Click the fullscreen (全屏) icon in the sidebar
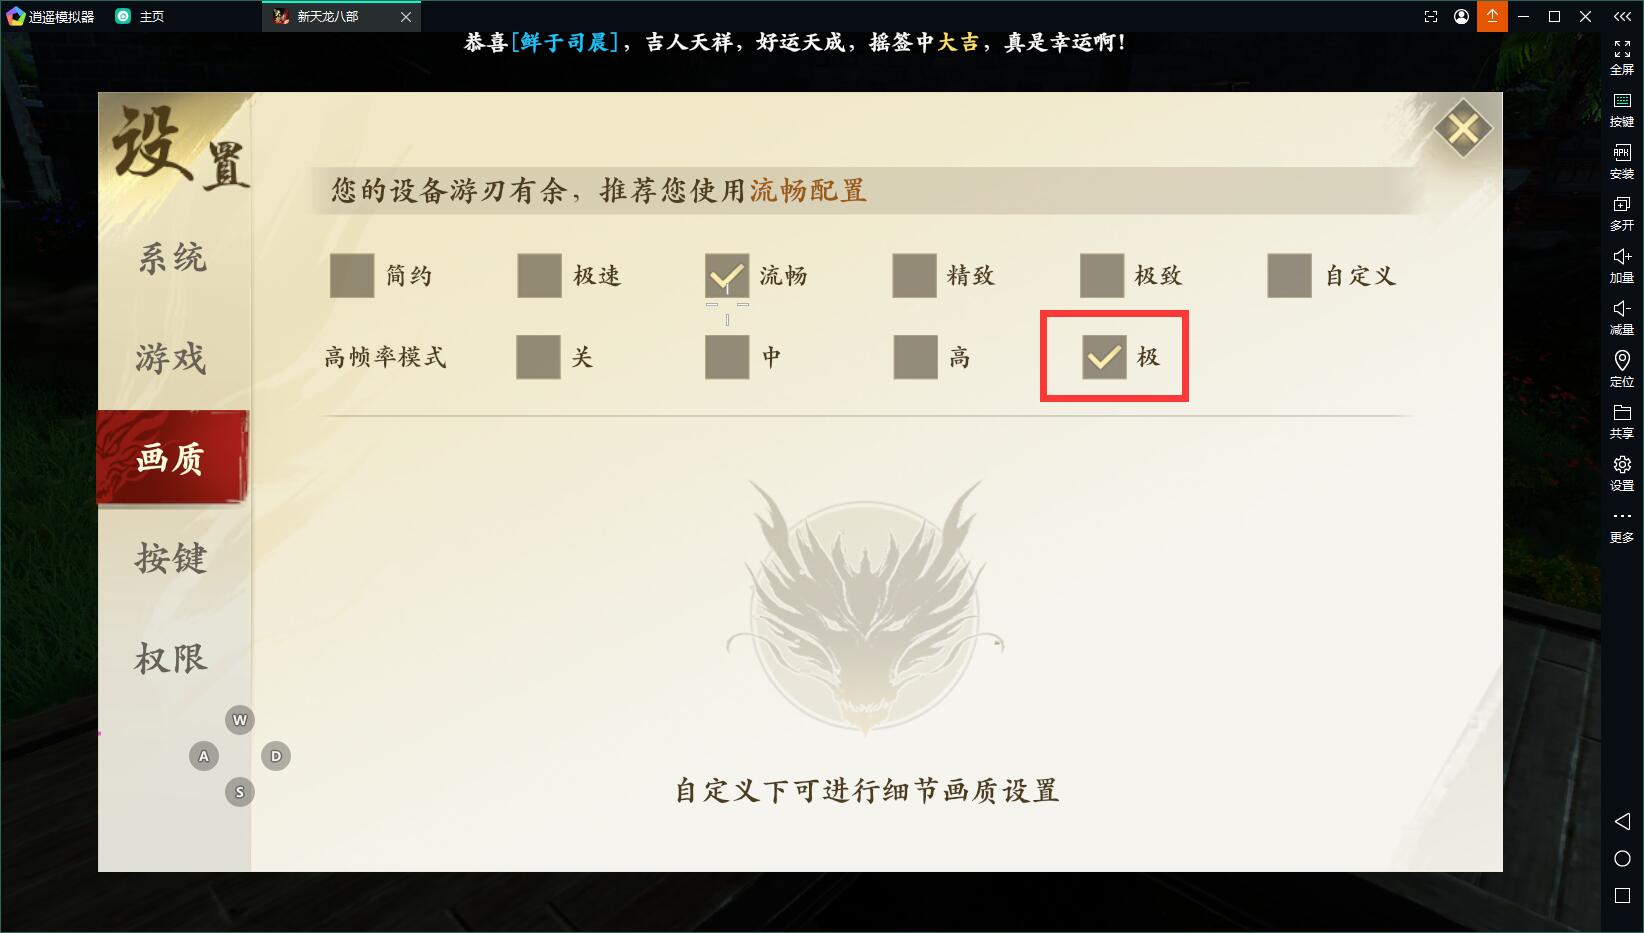The image size is (1644, 933). (1622, 57)
